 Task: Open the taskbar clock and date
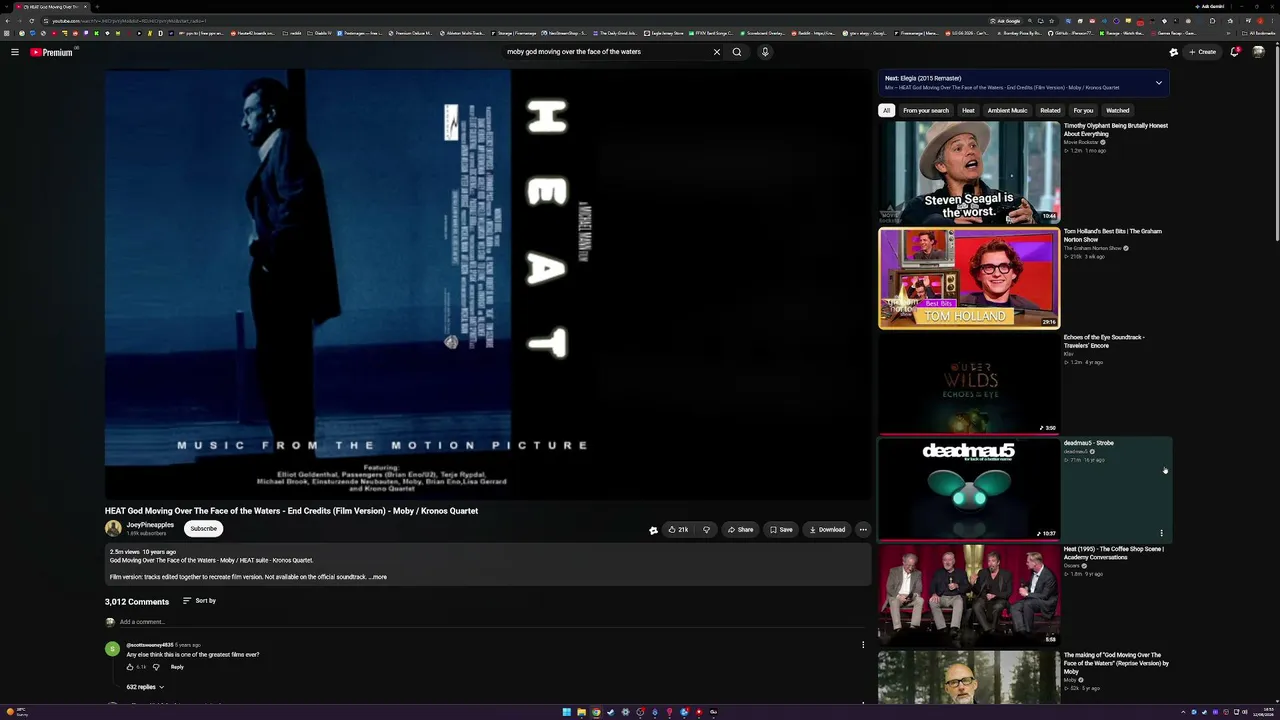tap(1262, 712)
